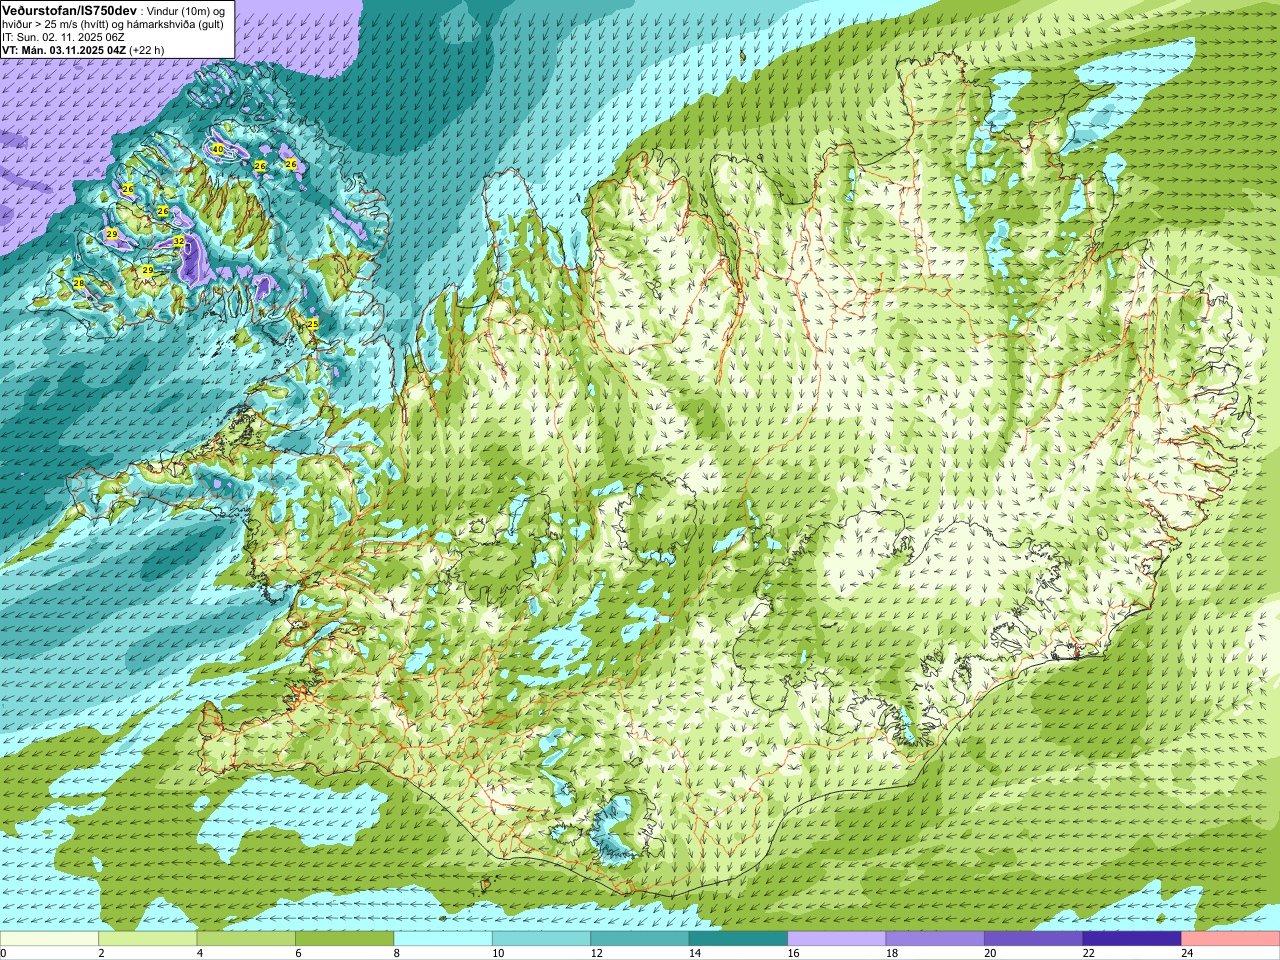This screenshot has height=960, width=1280.
Task: Click the text 'Vindur (10m) og'
Action: click(187, 11)
